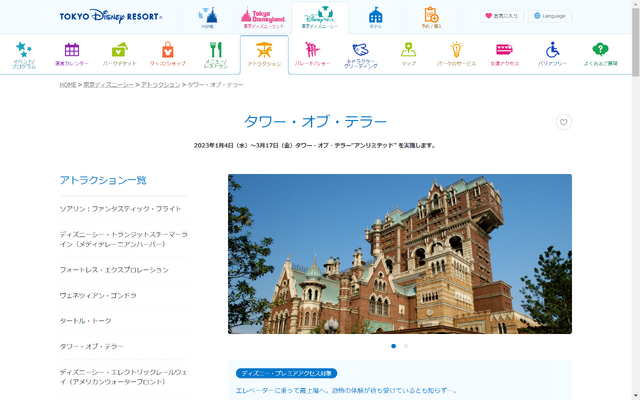Screen dimensions: 640x400
Task: Click the Tokyo Disney Resort logo
Action: coord(111,16)
